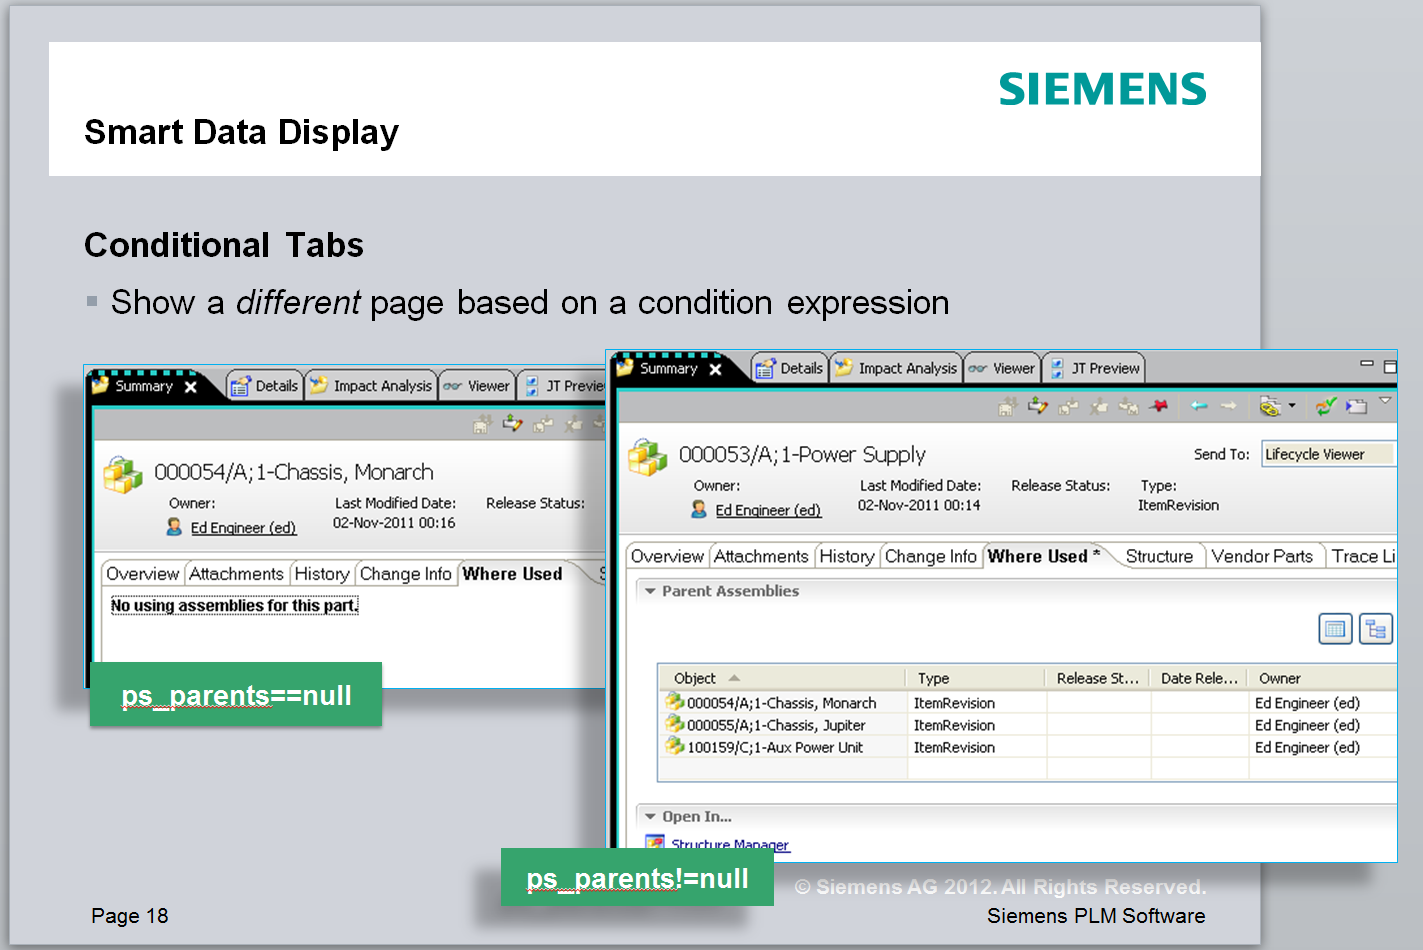
Task: Open the Send To Lifecycle Viewer combo box
Action: (x=1328, y=454)
